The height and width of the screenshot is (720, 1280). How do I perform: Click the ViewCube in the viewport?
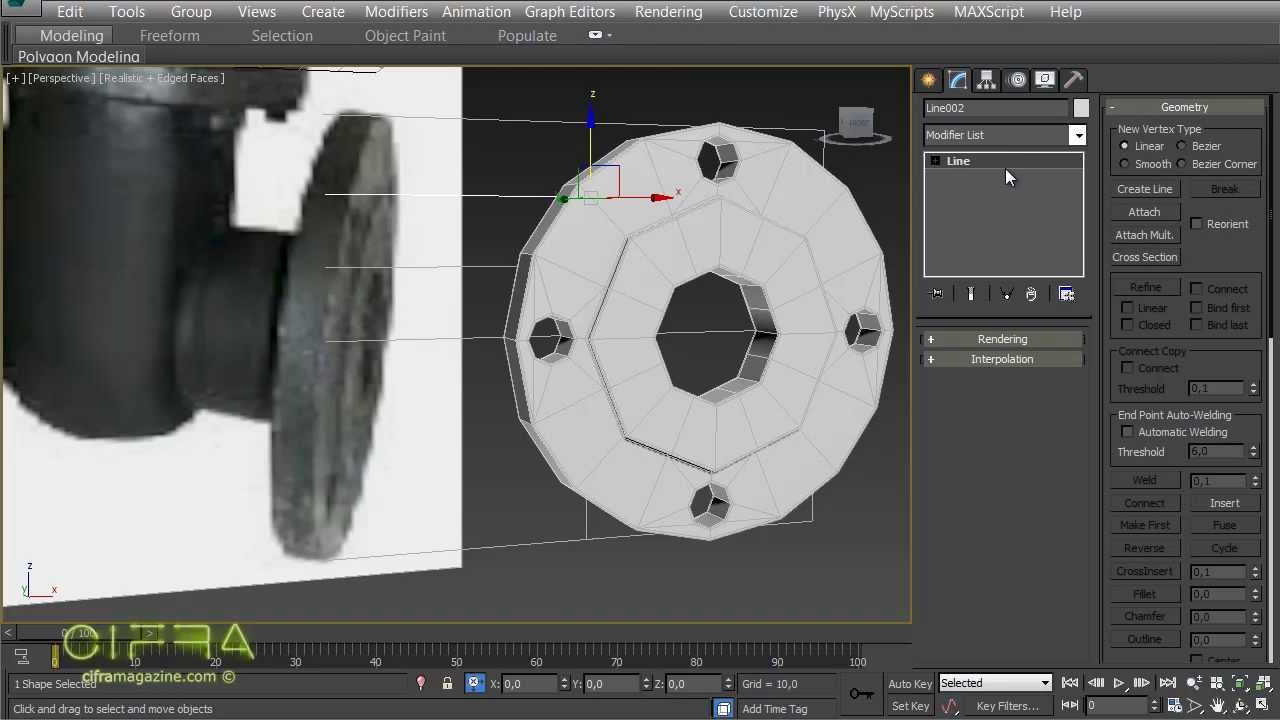click(856, 125)
